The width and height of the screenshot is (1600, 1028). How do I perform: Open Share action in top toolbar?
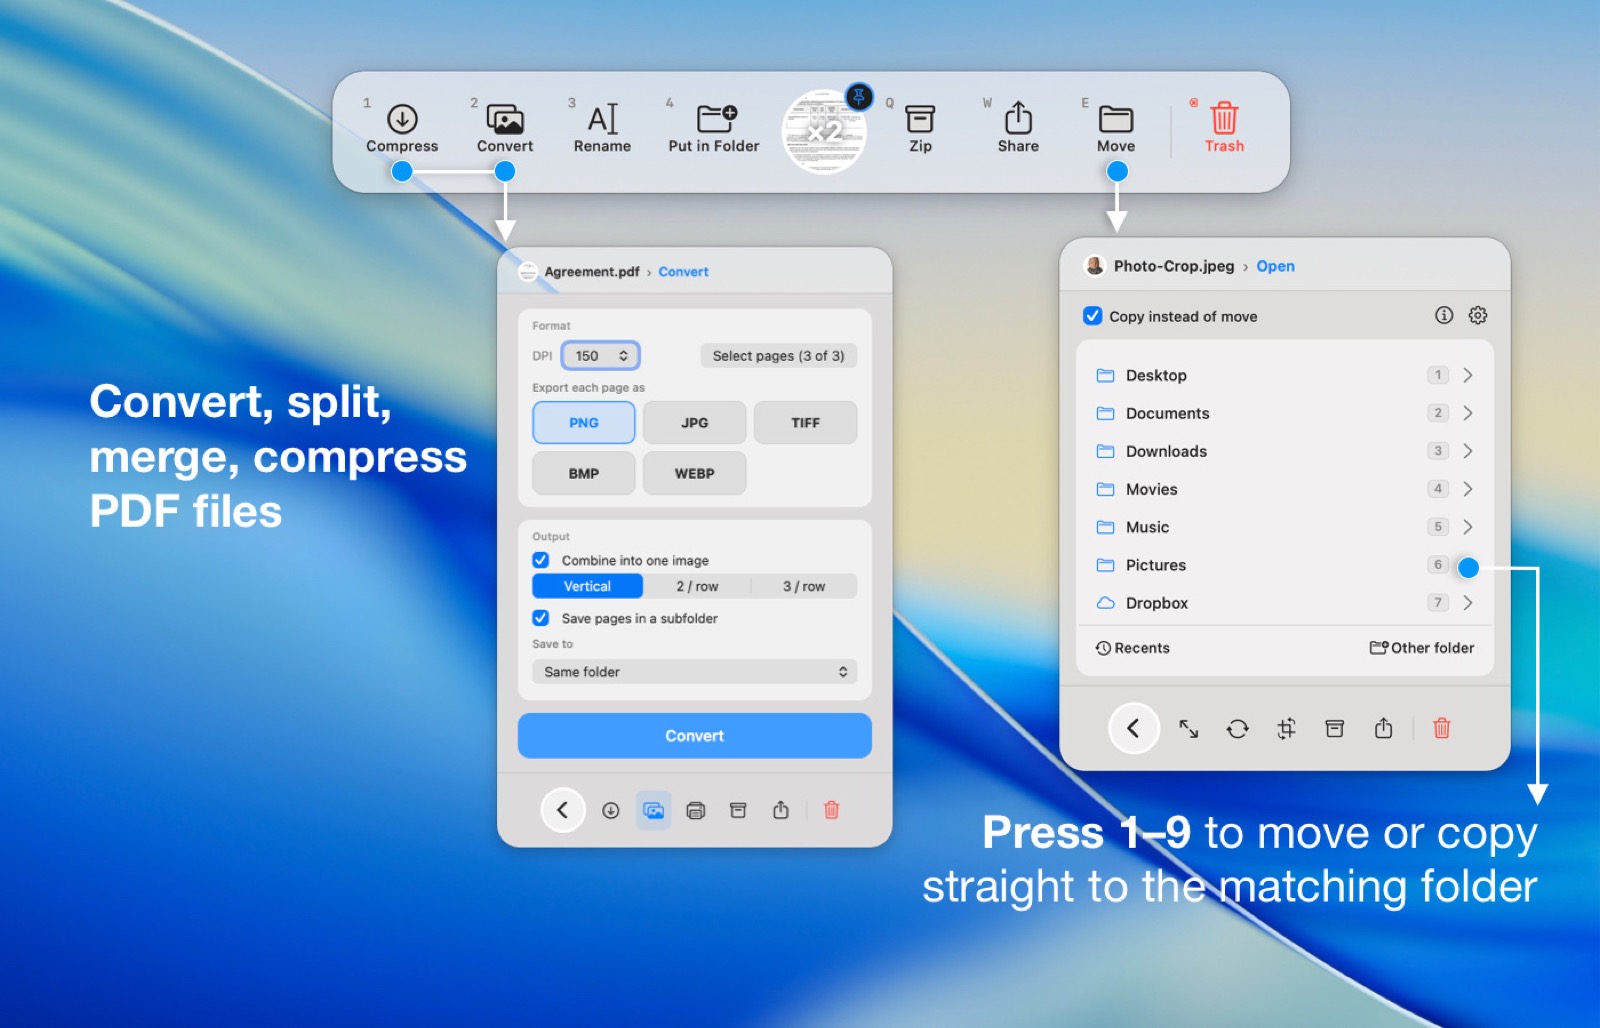[x=1018, y=129]
